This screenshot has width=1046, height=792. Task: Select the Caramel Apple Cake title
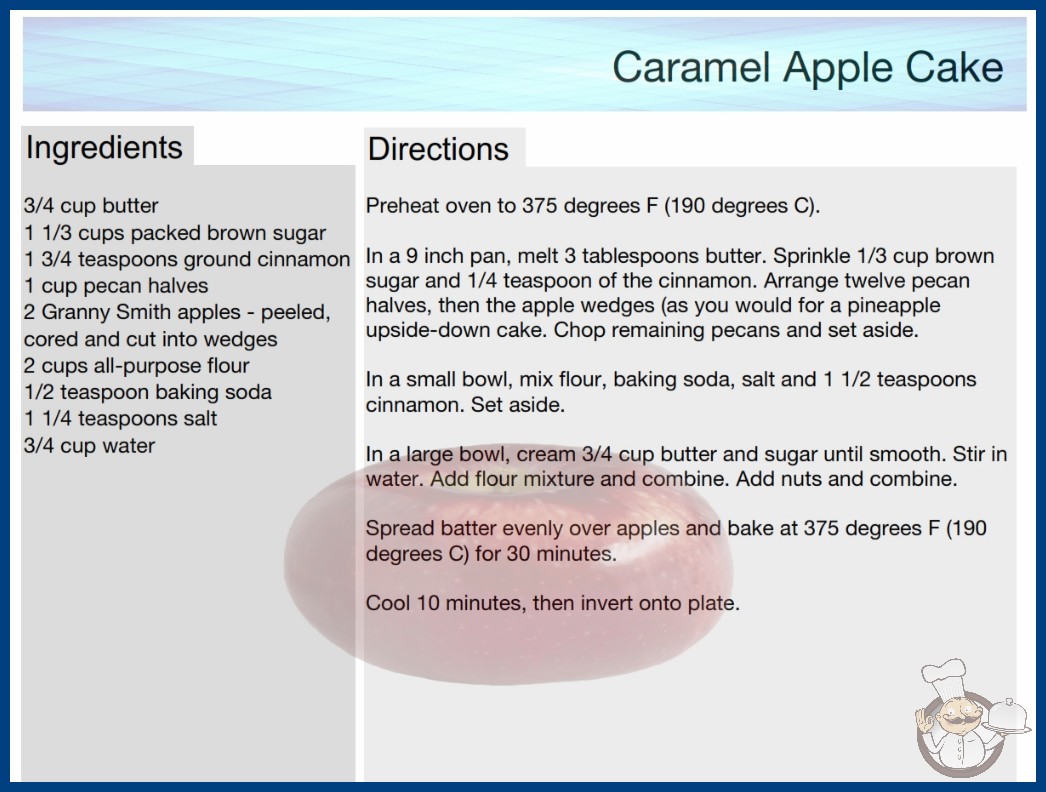[806, 68]
